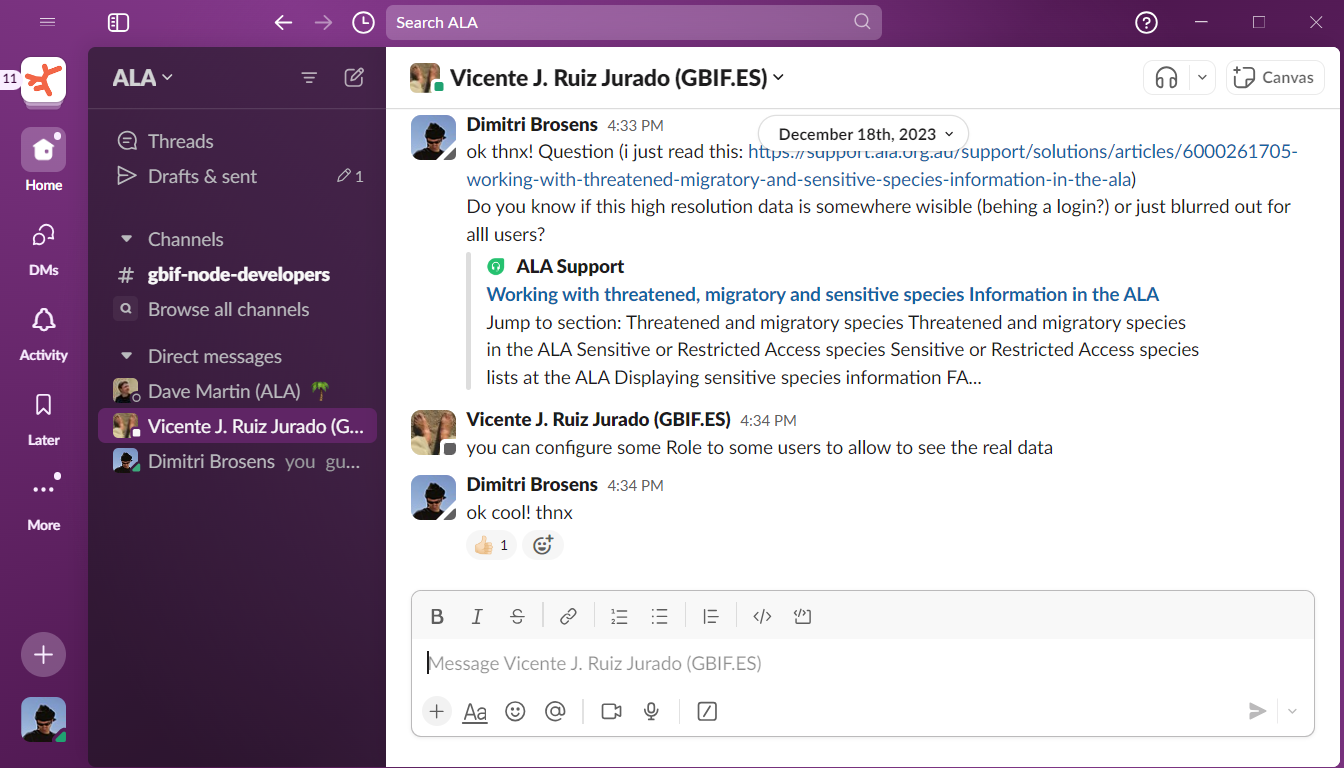Open Dimitri Brosens avatar at 4:33 PM

tap(433, 137)
